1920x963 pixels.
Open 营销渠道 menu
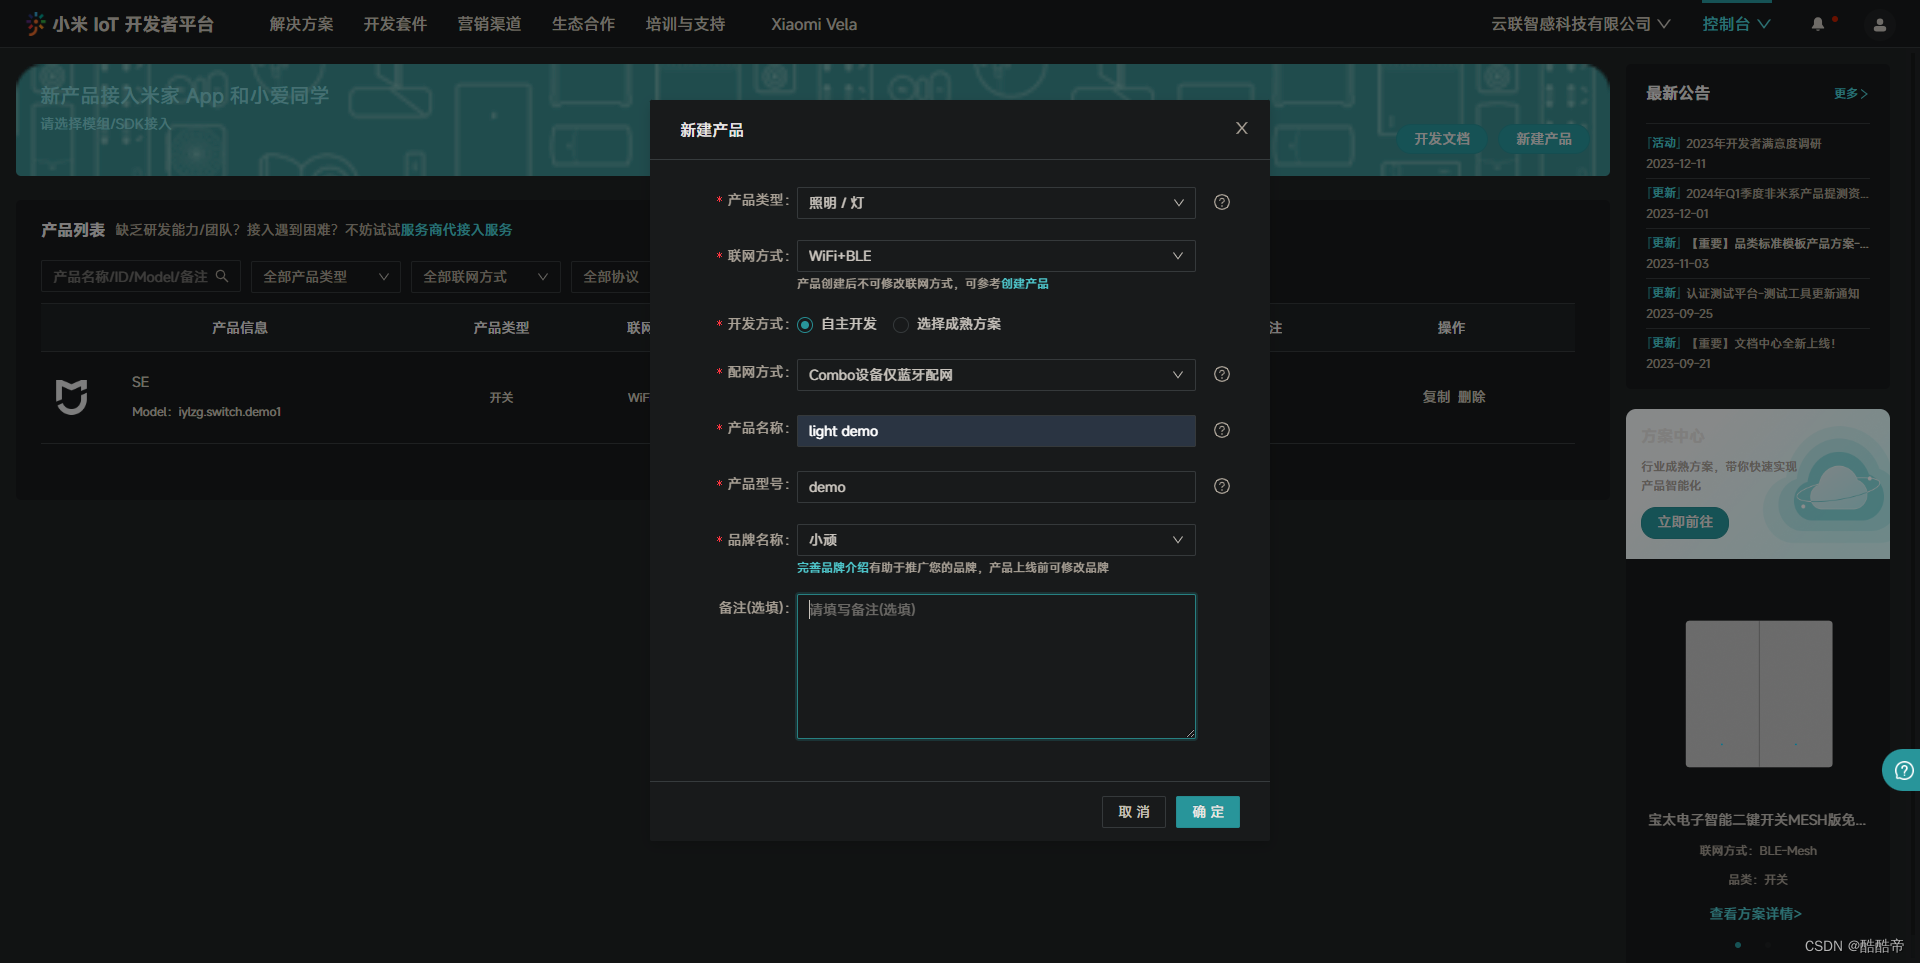[489, 24]
